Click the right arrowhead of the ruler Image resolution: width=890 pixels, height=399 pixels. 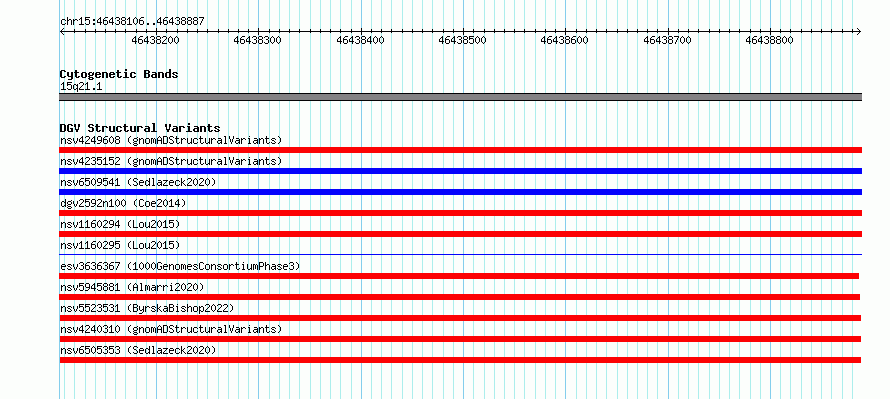[x=859, y=31]
